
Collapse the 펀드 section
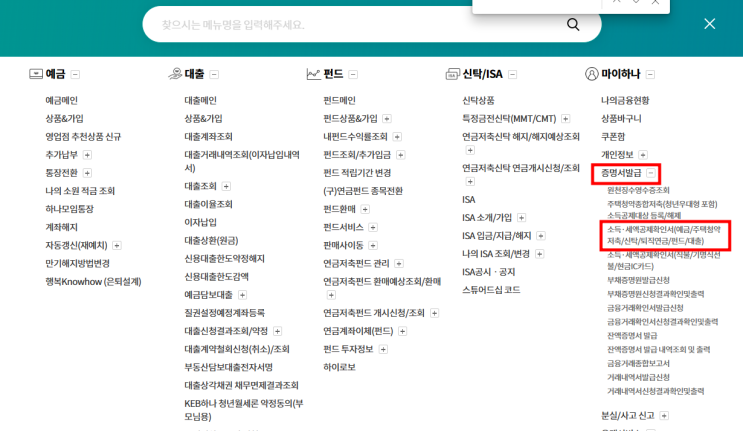[x=353, y=74]
